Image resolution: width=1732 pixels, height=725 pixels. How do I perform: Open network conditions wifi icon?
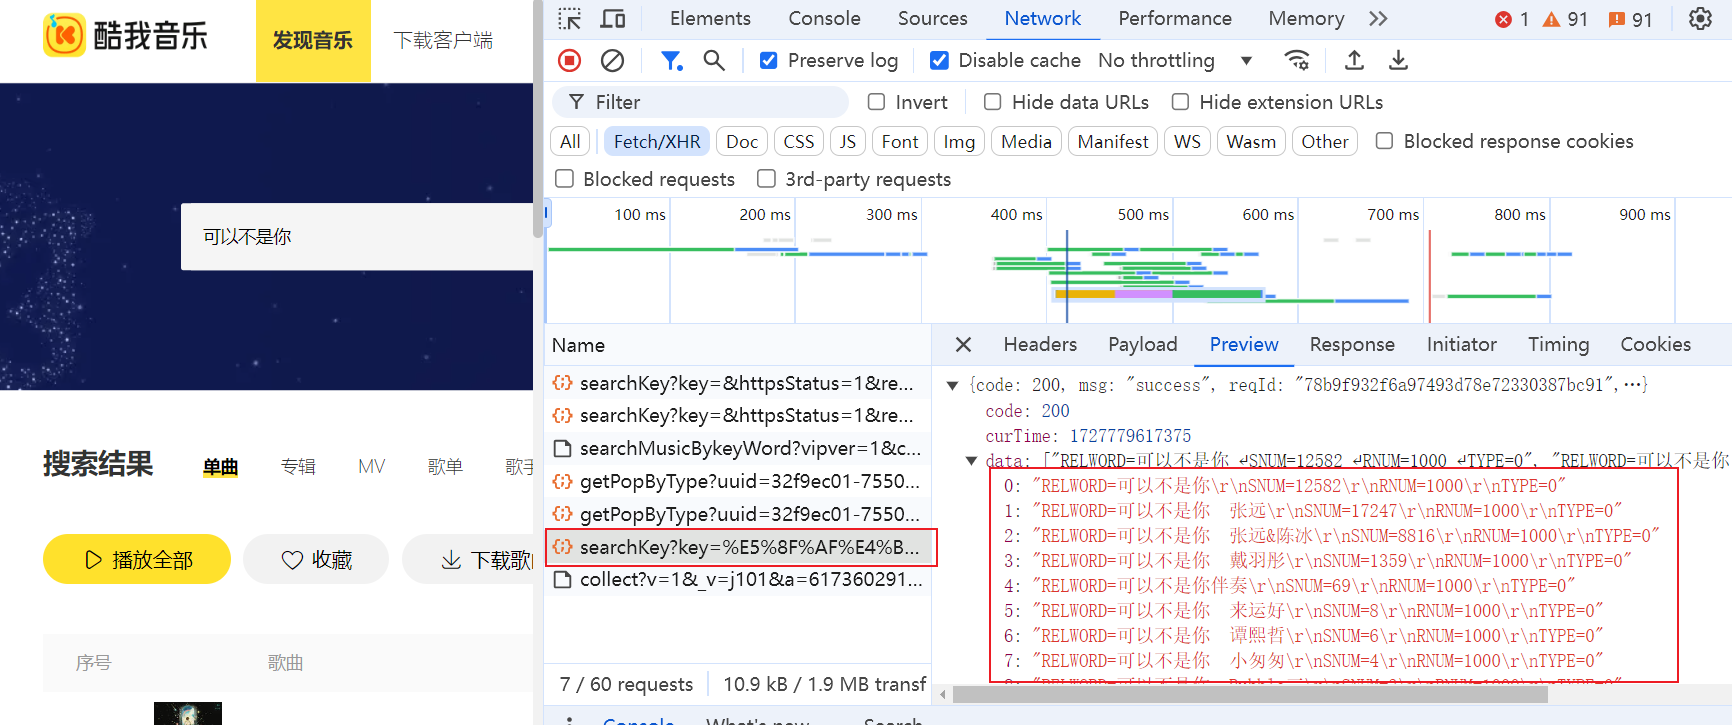pyautogui.click(x=1297, y=61)
